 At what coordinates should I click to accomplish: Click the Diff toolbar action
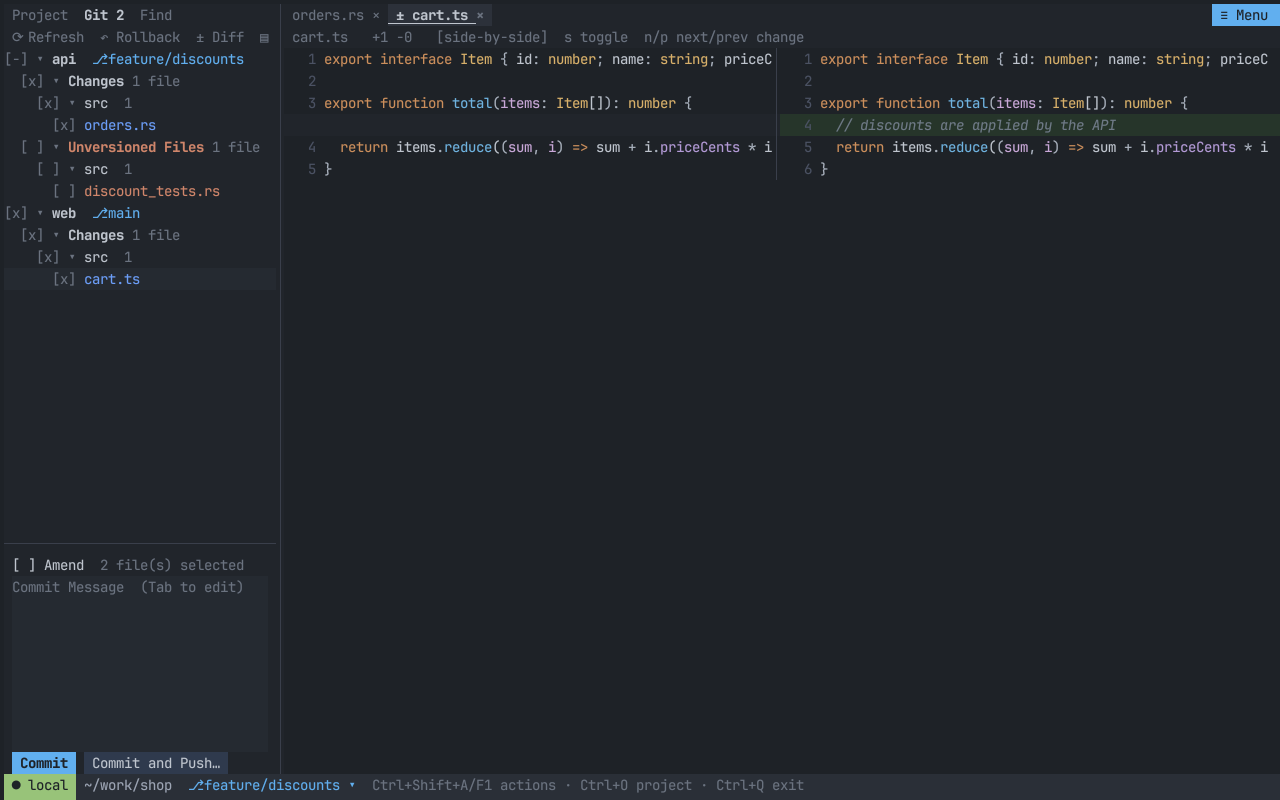coord(220,37)
